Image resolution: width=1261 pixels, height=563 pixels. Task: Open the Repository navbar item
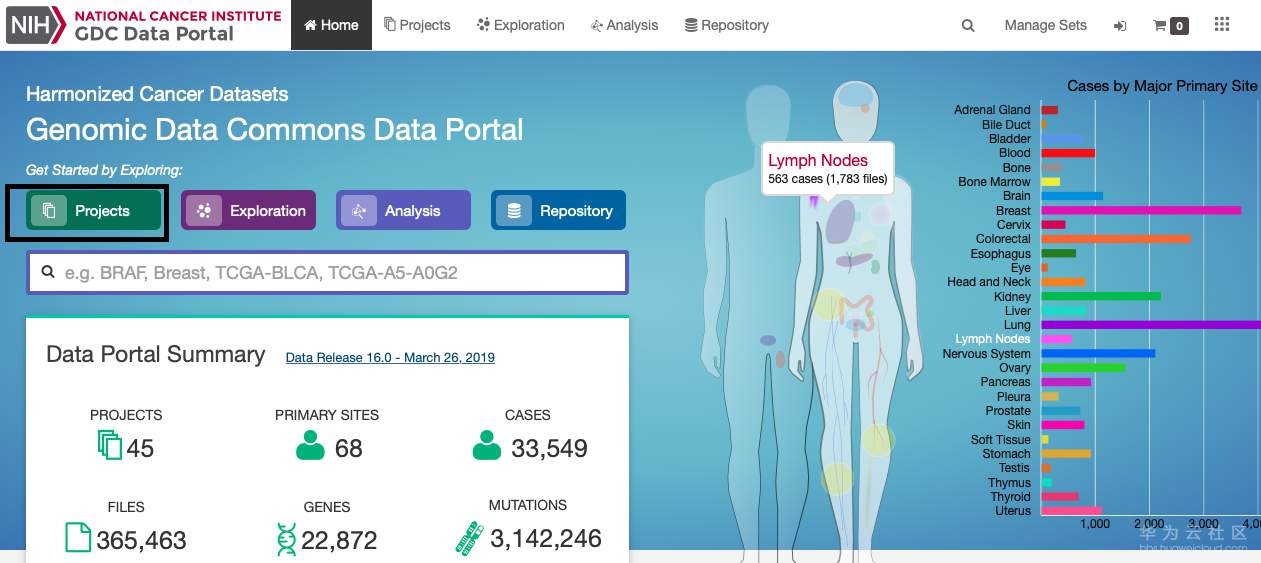727,25
